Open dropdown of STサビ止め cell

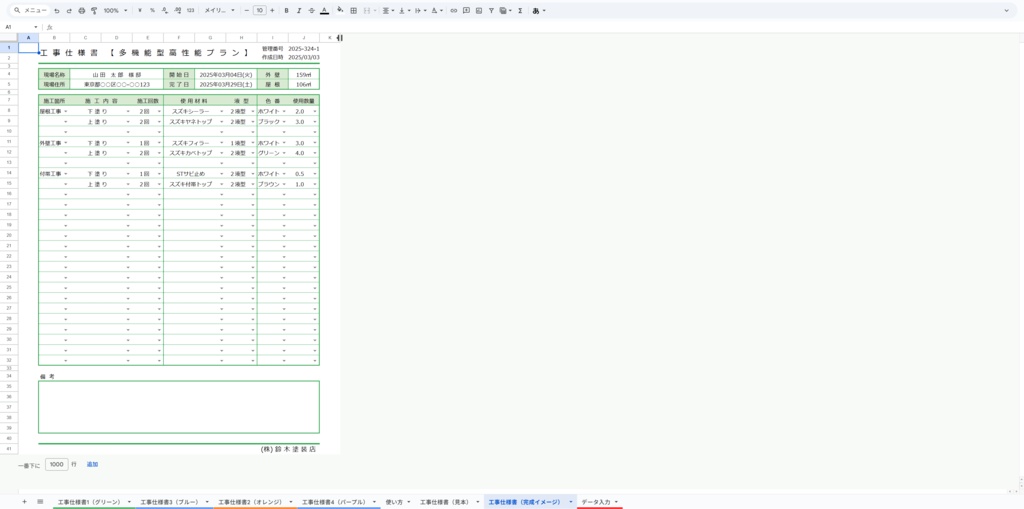pyautogui.click(x=222, y=174)
